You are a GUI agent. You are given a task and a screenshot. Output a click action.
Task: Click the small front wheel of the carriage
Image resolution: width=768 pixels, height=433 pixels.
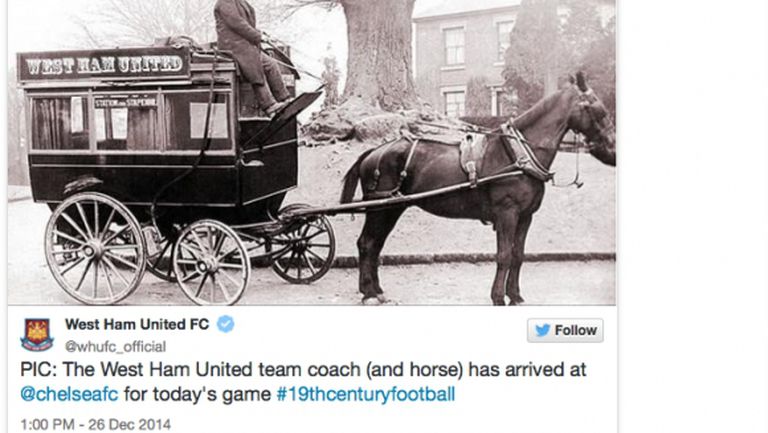click(x=212, y=262)
